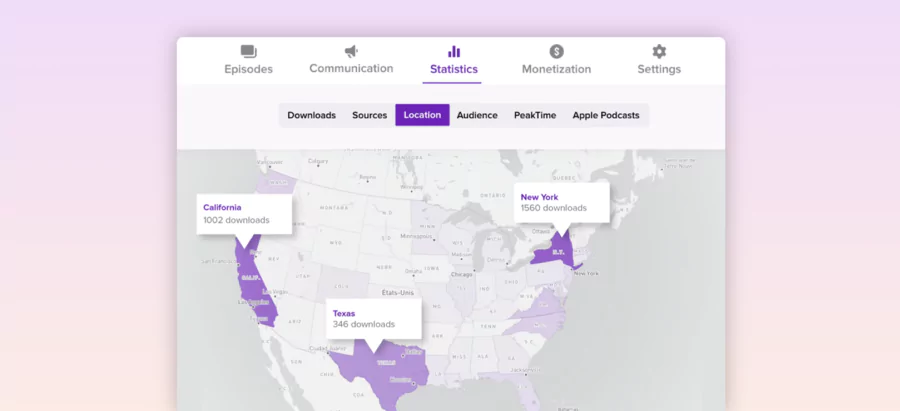Click the California downloads tooltip
900x411 pixels.
(x=245, y=214)
